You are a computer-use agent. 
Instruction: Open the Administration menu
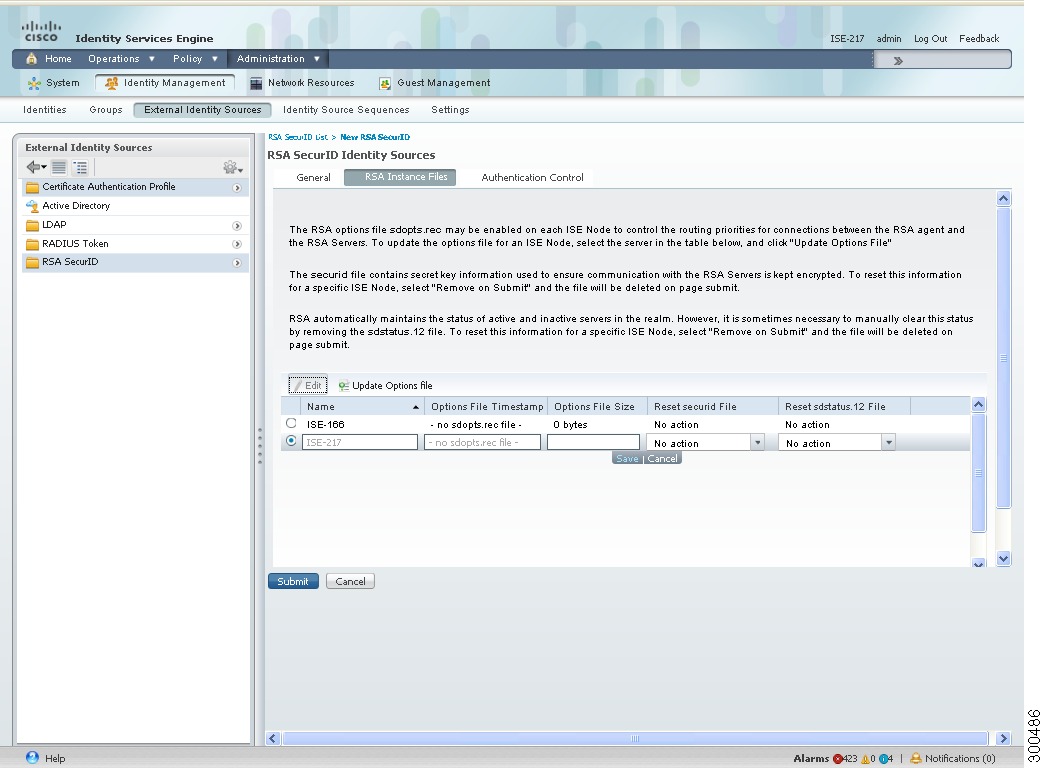[x=278, y=59]
